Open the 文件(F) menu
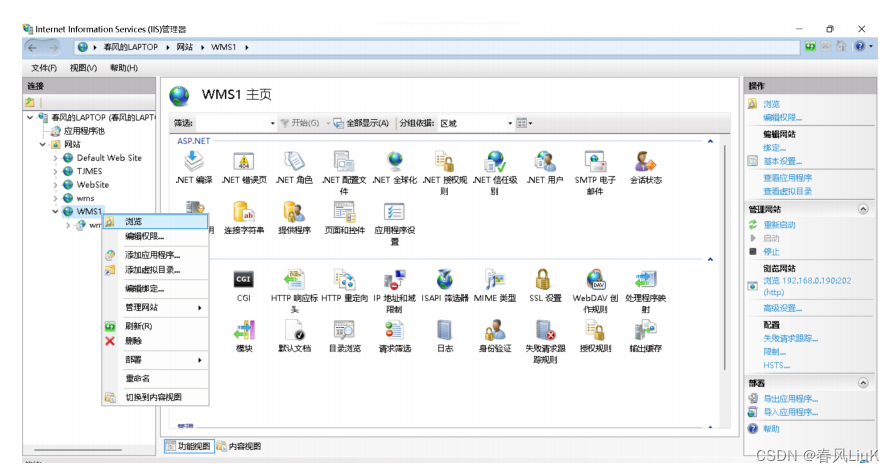The image size is (895, 472). coord(44,68)
